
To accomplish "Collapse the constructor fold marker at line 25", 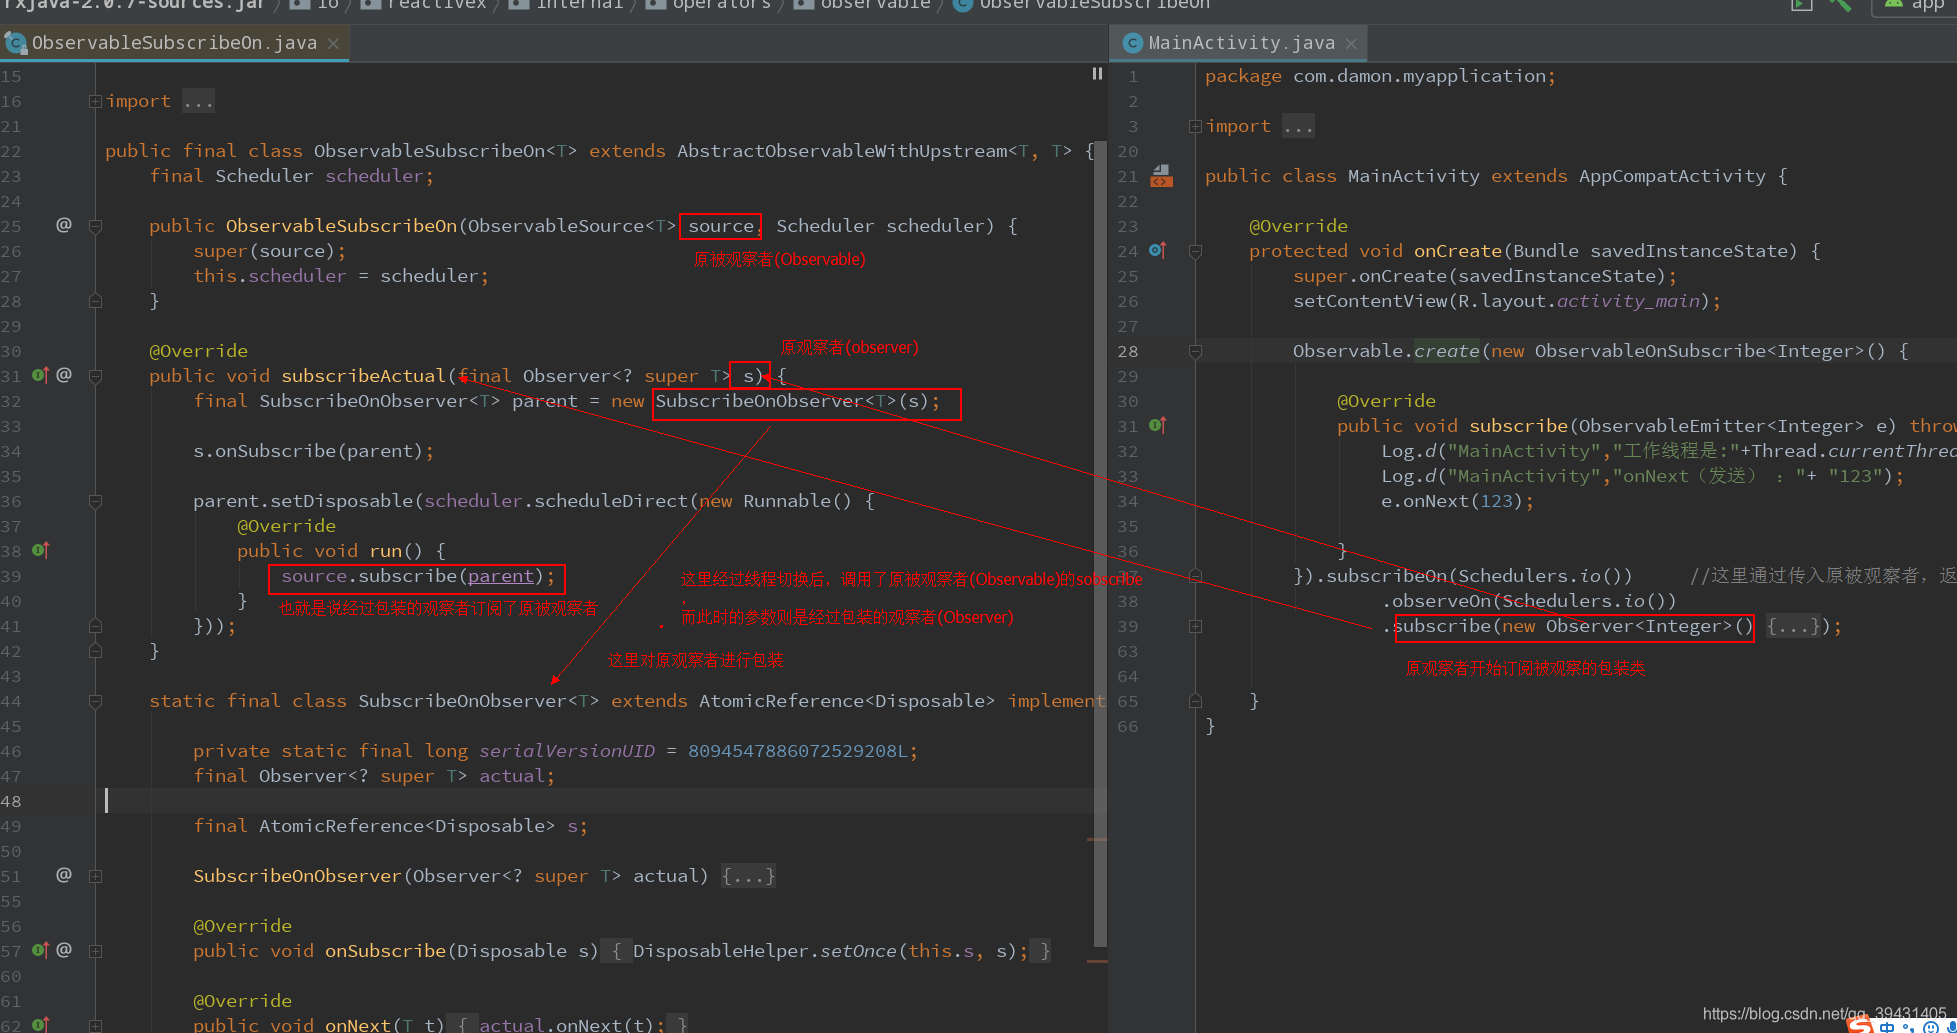I will 95,226.
